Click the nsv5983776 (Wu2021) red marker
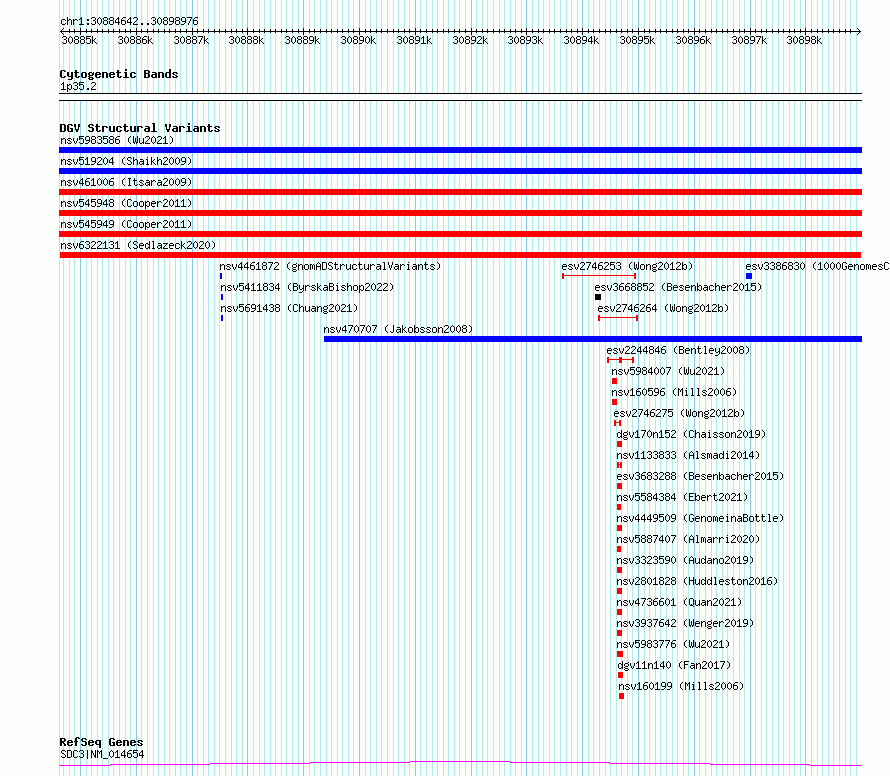 [x=620, y=654]
